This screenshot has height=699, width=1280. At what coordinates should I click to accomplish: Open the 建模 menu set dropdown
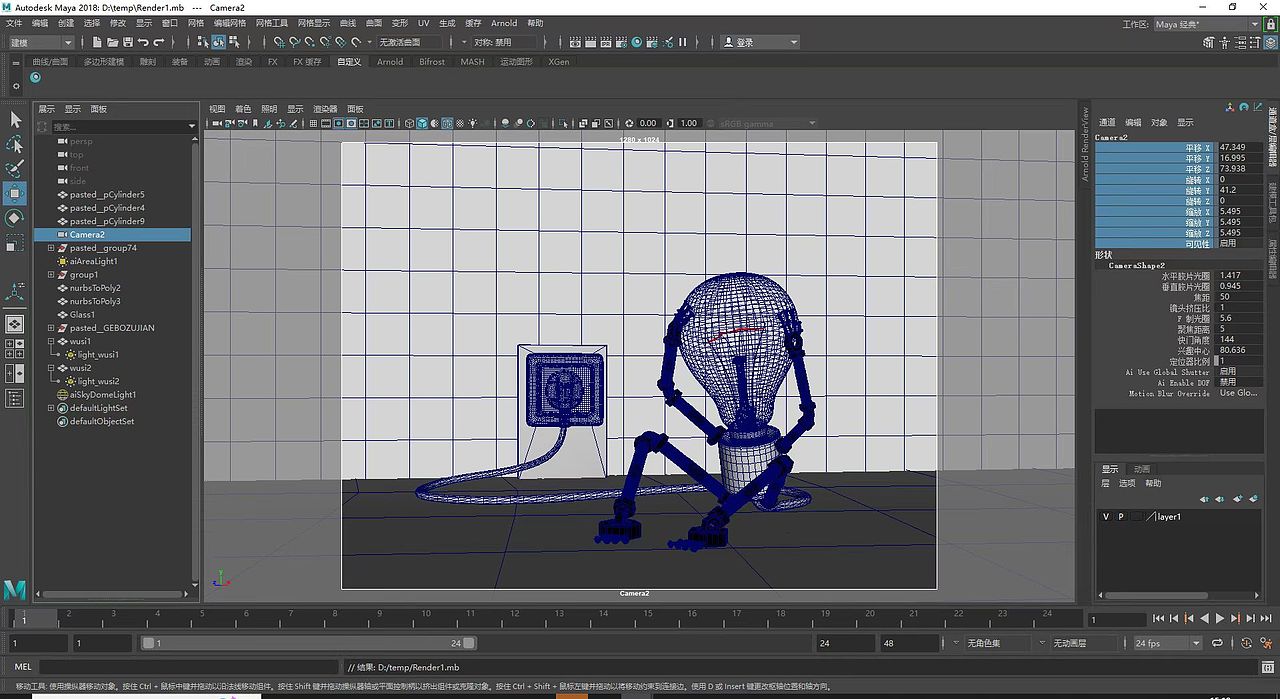(x=40, y=42)
